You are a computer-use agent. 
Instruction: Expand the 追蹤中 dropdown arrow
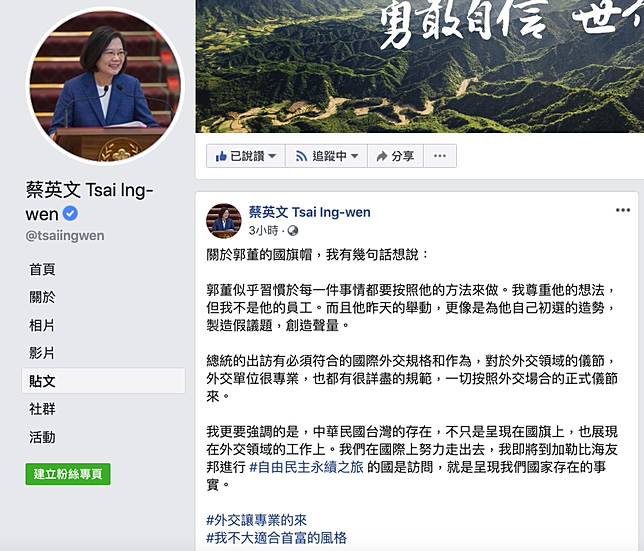pos(354,156)
